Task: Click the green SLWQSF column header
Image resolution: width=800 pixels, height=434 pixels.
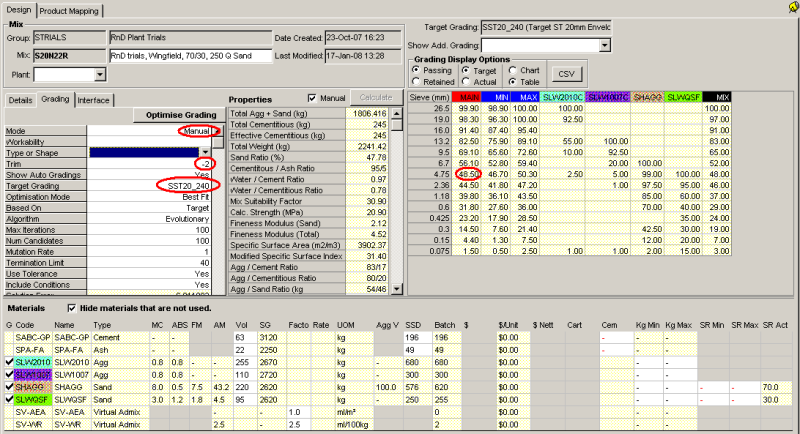Action: (684, 97)
